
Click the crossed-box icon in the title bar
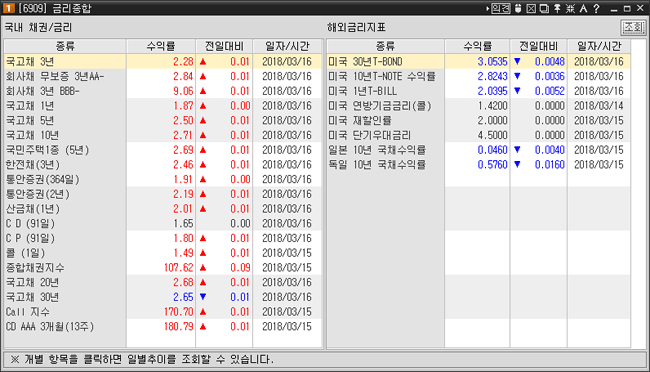click(x=531, y=8)
